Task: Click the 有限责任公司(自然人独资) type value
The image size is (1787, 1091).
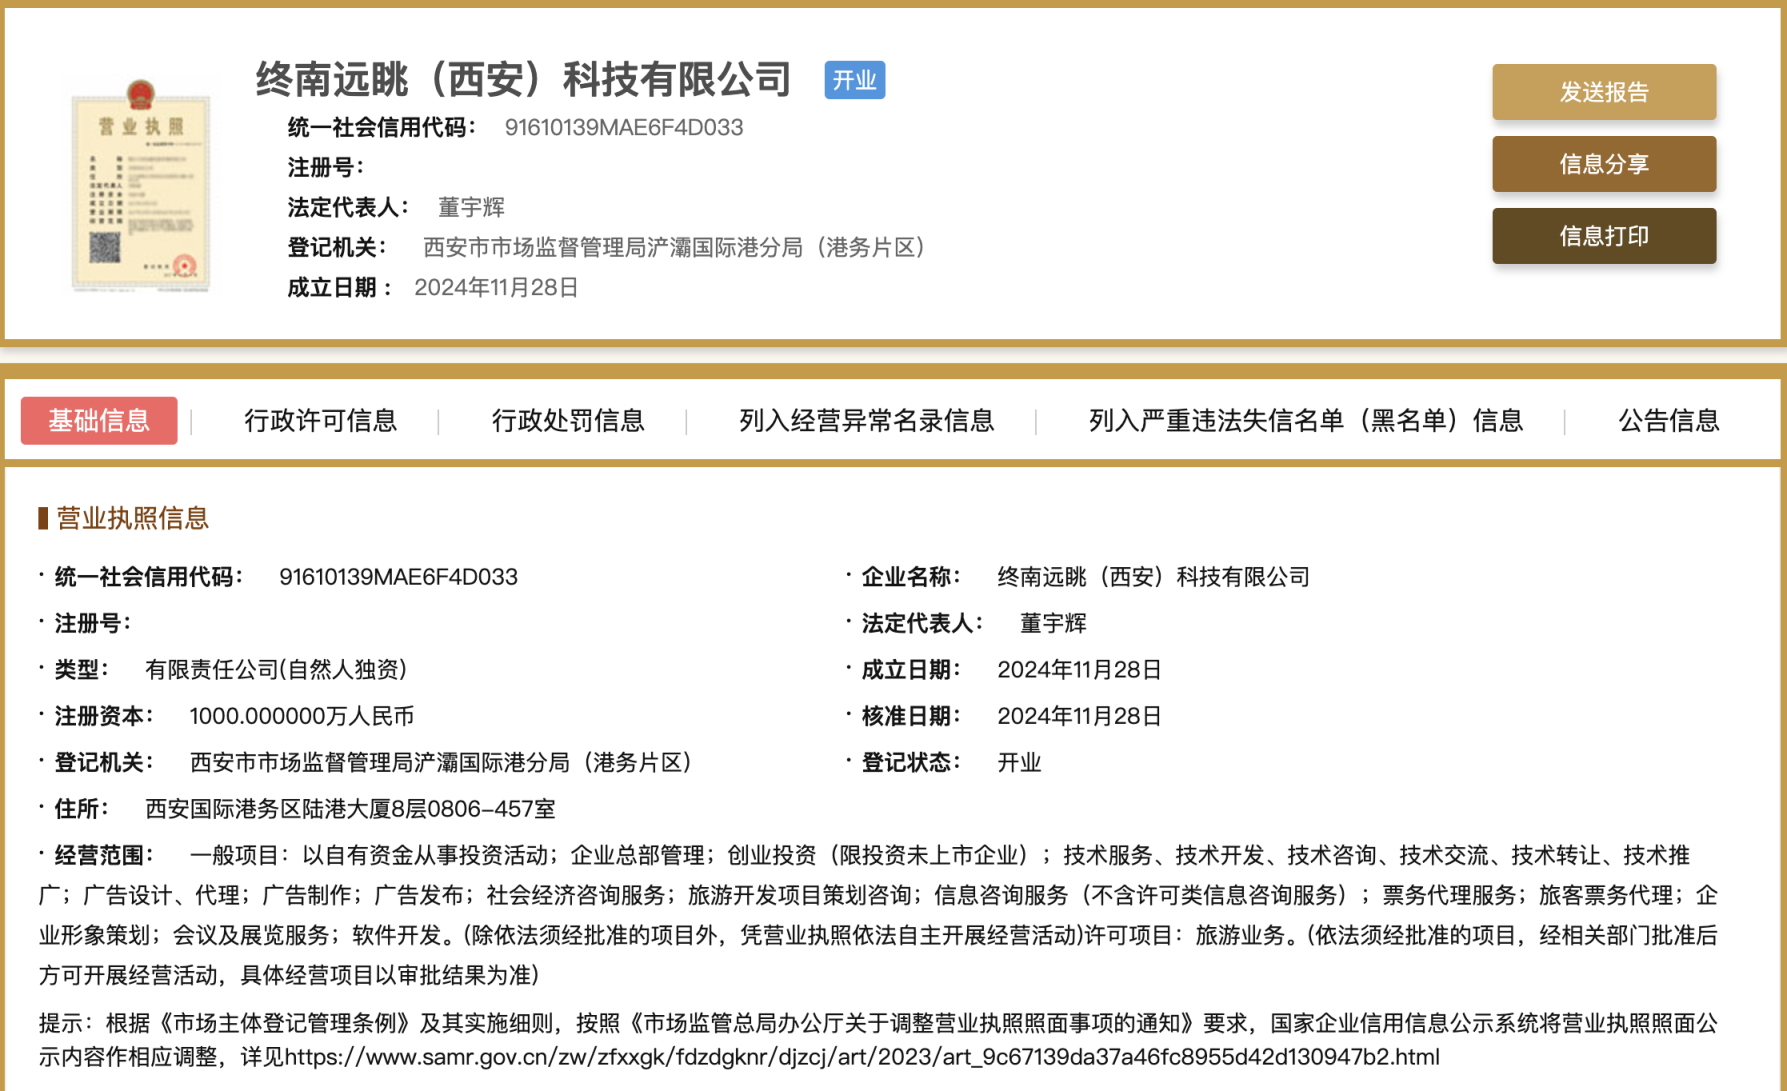Action: [276, 669]
